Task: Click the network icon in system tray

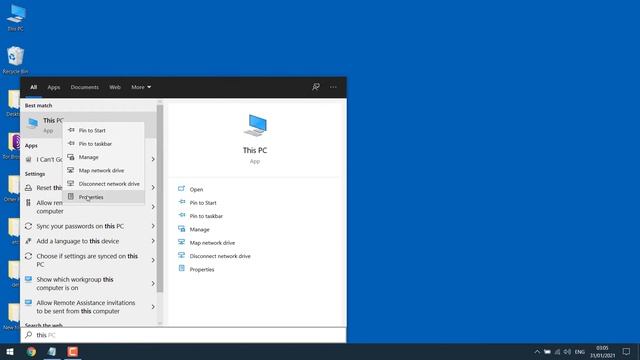Action: tap(558, 351)
